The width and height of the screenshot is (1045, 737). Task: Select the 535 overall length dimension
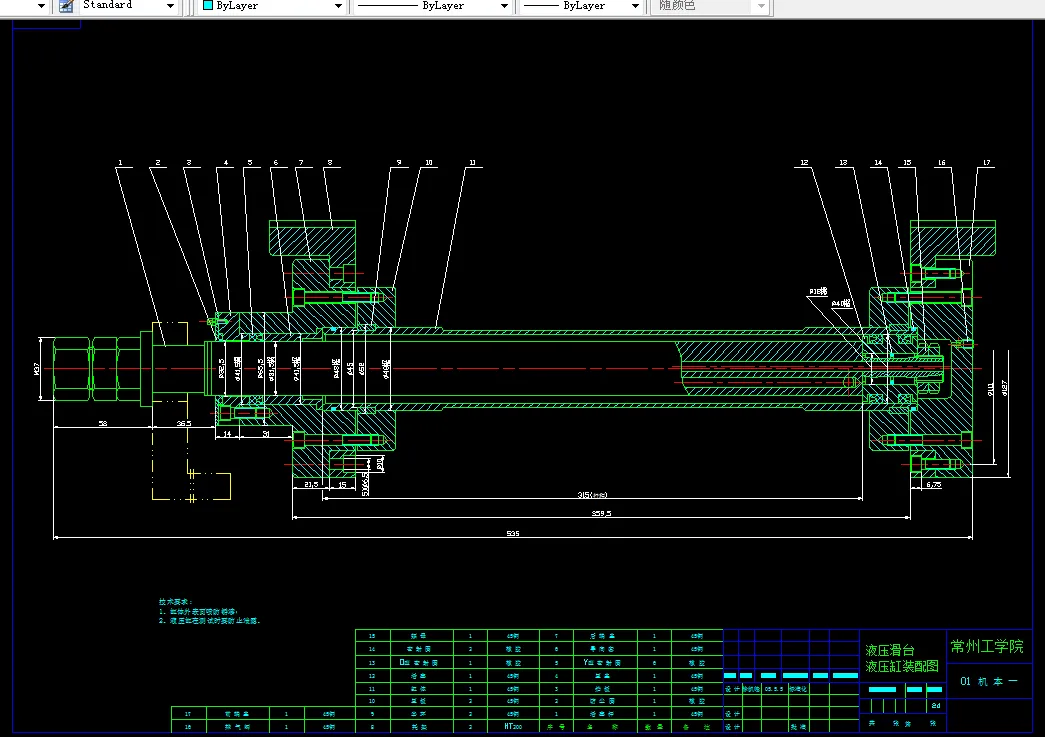pyautogui.click(x=513, y=534)
